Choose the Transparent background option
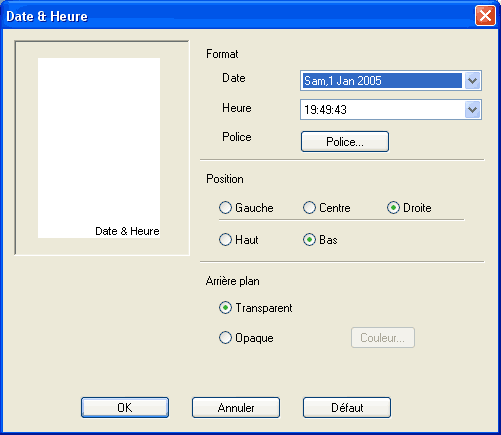501x435 pixels. (x=255, y=308)
